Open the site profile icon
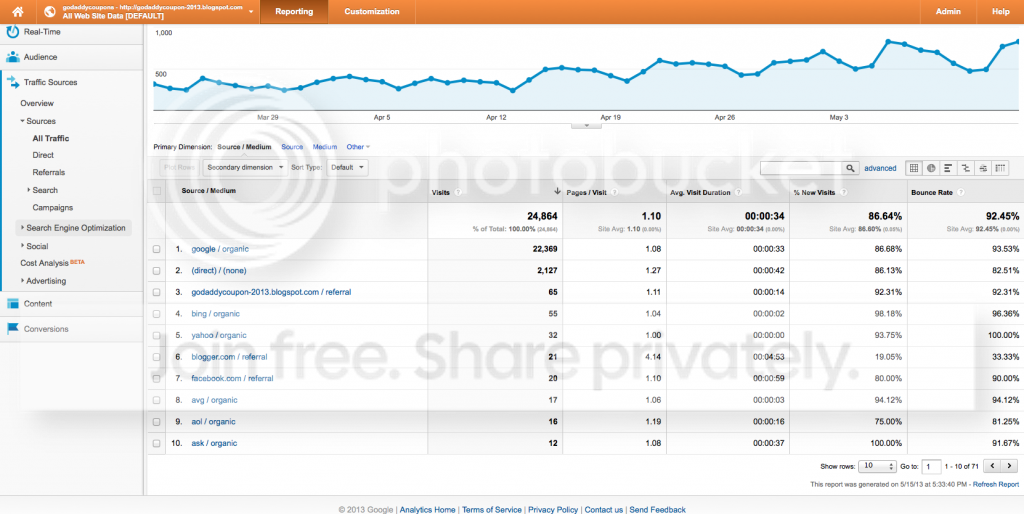The image size is (1024, 514). pos(50,11)
